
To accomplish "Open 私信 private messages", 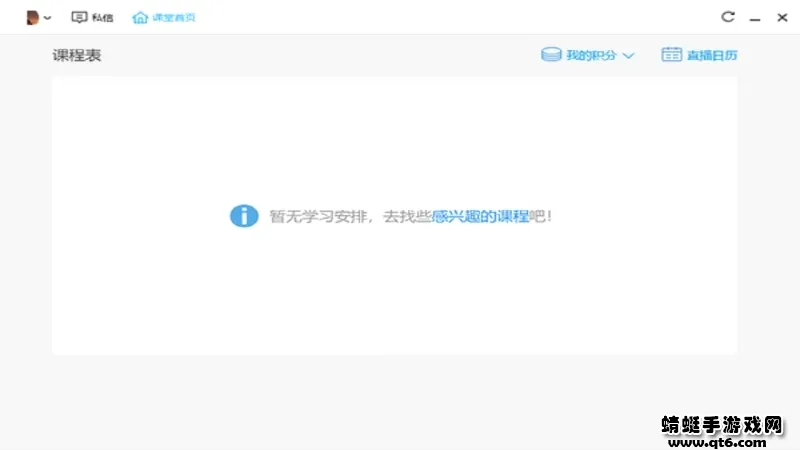I will point(92,17).
